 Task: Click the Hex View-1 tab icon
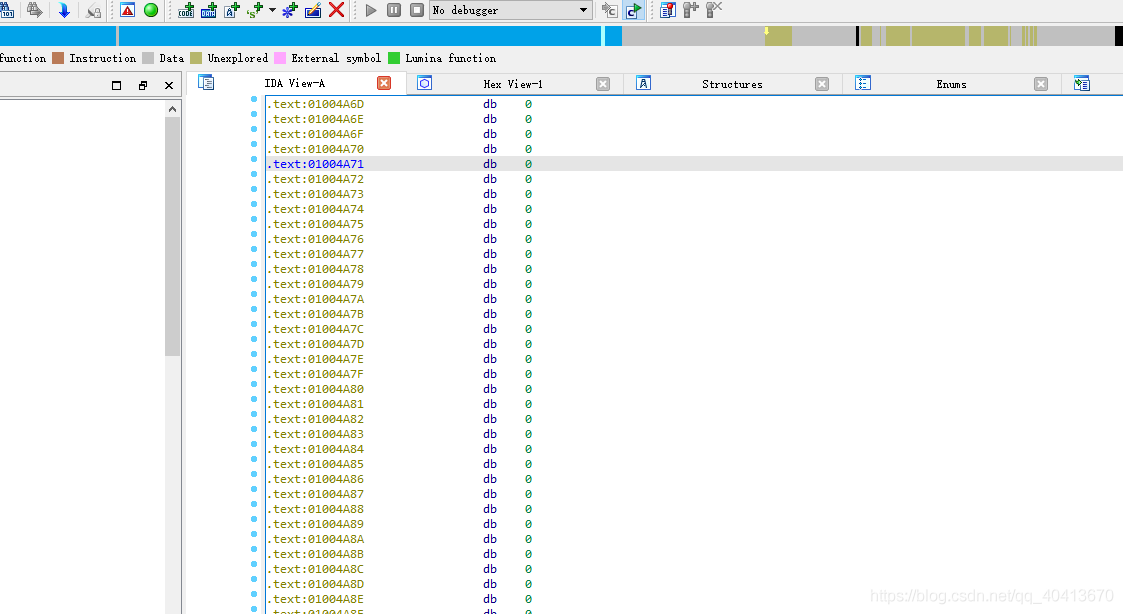click(x=425, y=83)
